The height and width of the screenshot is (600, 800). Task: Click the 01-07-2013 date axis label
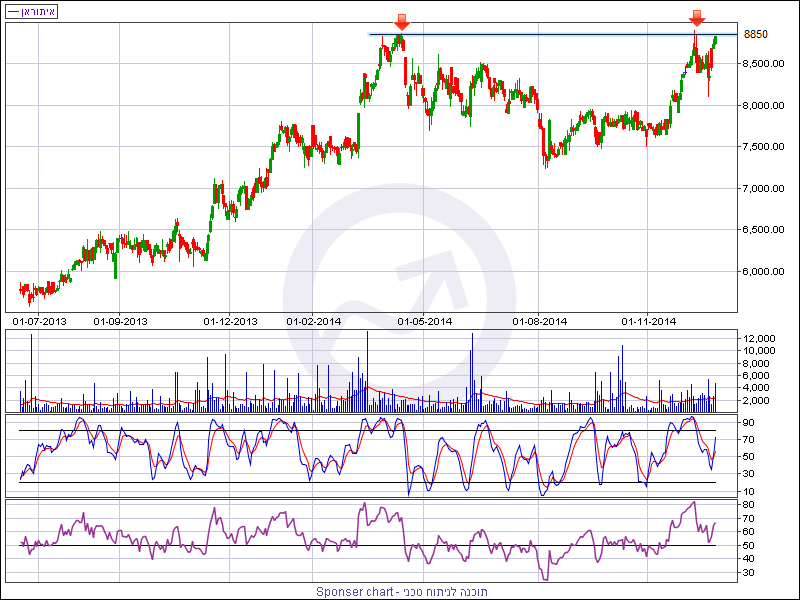(39, 321)
